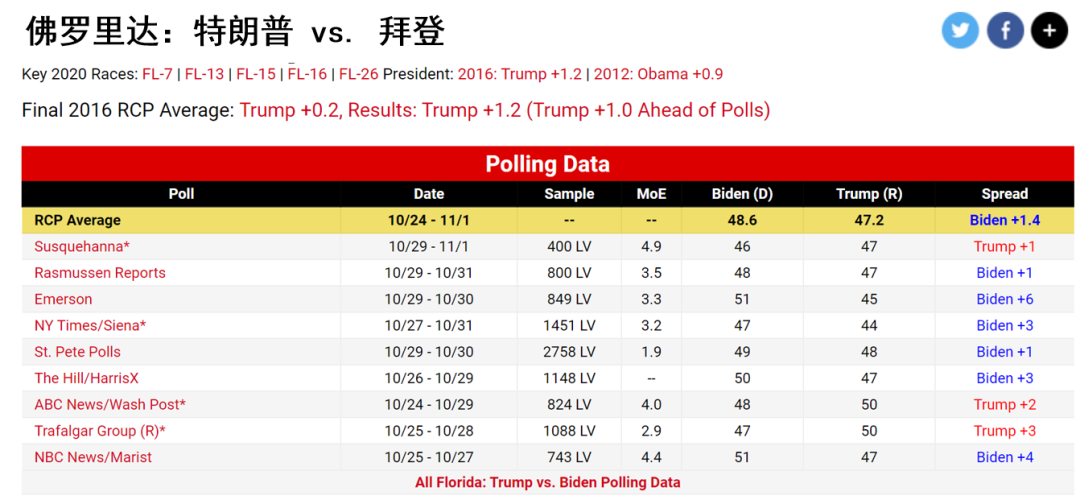This screenshot has width=1080, height=504.
Task: Open The Hill/HarrisX poll
Action: [x=87, y=378]
